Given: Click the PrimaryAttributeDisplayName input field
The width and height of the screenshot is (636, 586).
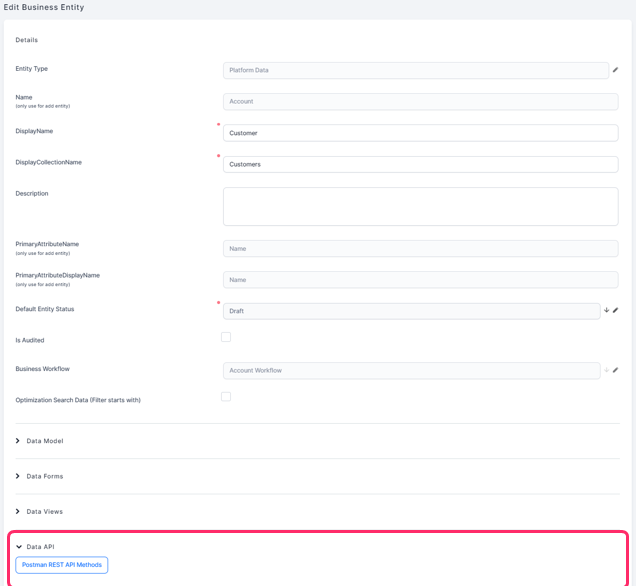Looking at the screenshot, I should click(x=420, y=280).
